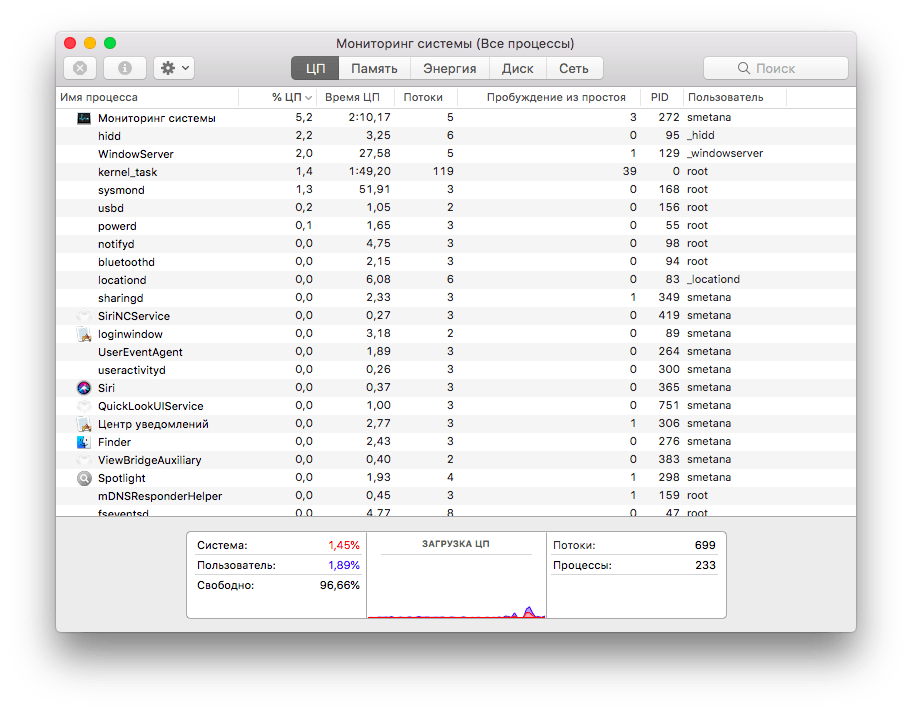This screenshot has width=912, height=712.
Task: Select the WindowServer process row
Action: [456, 154]
